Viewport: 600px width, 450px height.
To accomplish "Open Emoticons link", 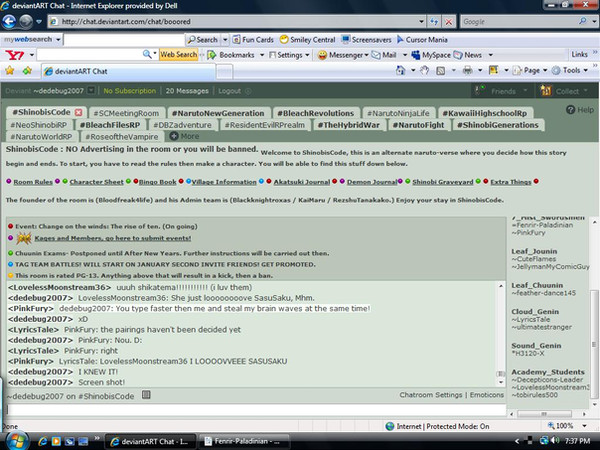I will 487,395.
